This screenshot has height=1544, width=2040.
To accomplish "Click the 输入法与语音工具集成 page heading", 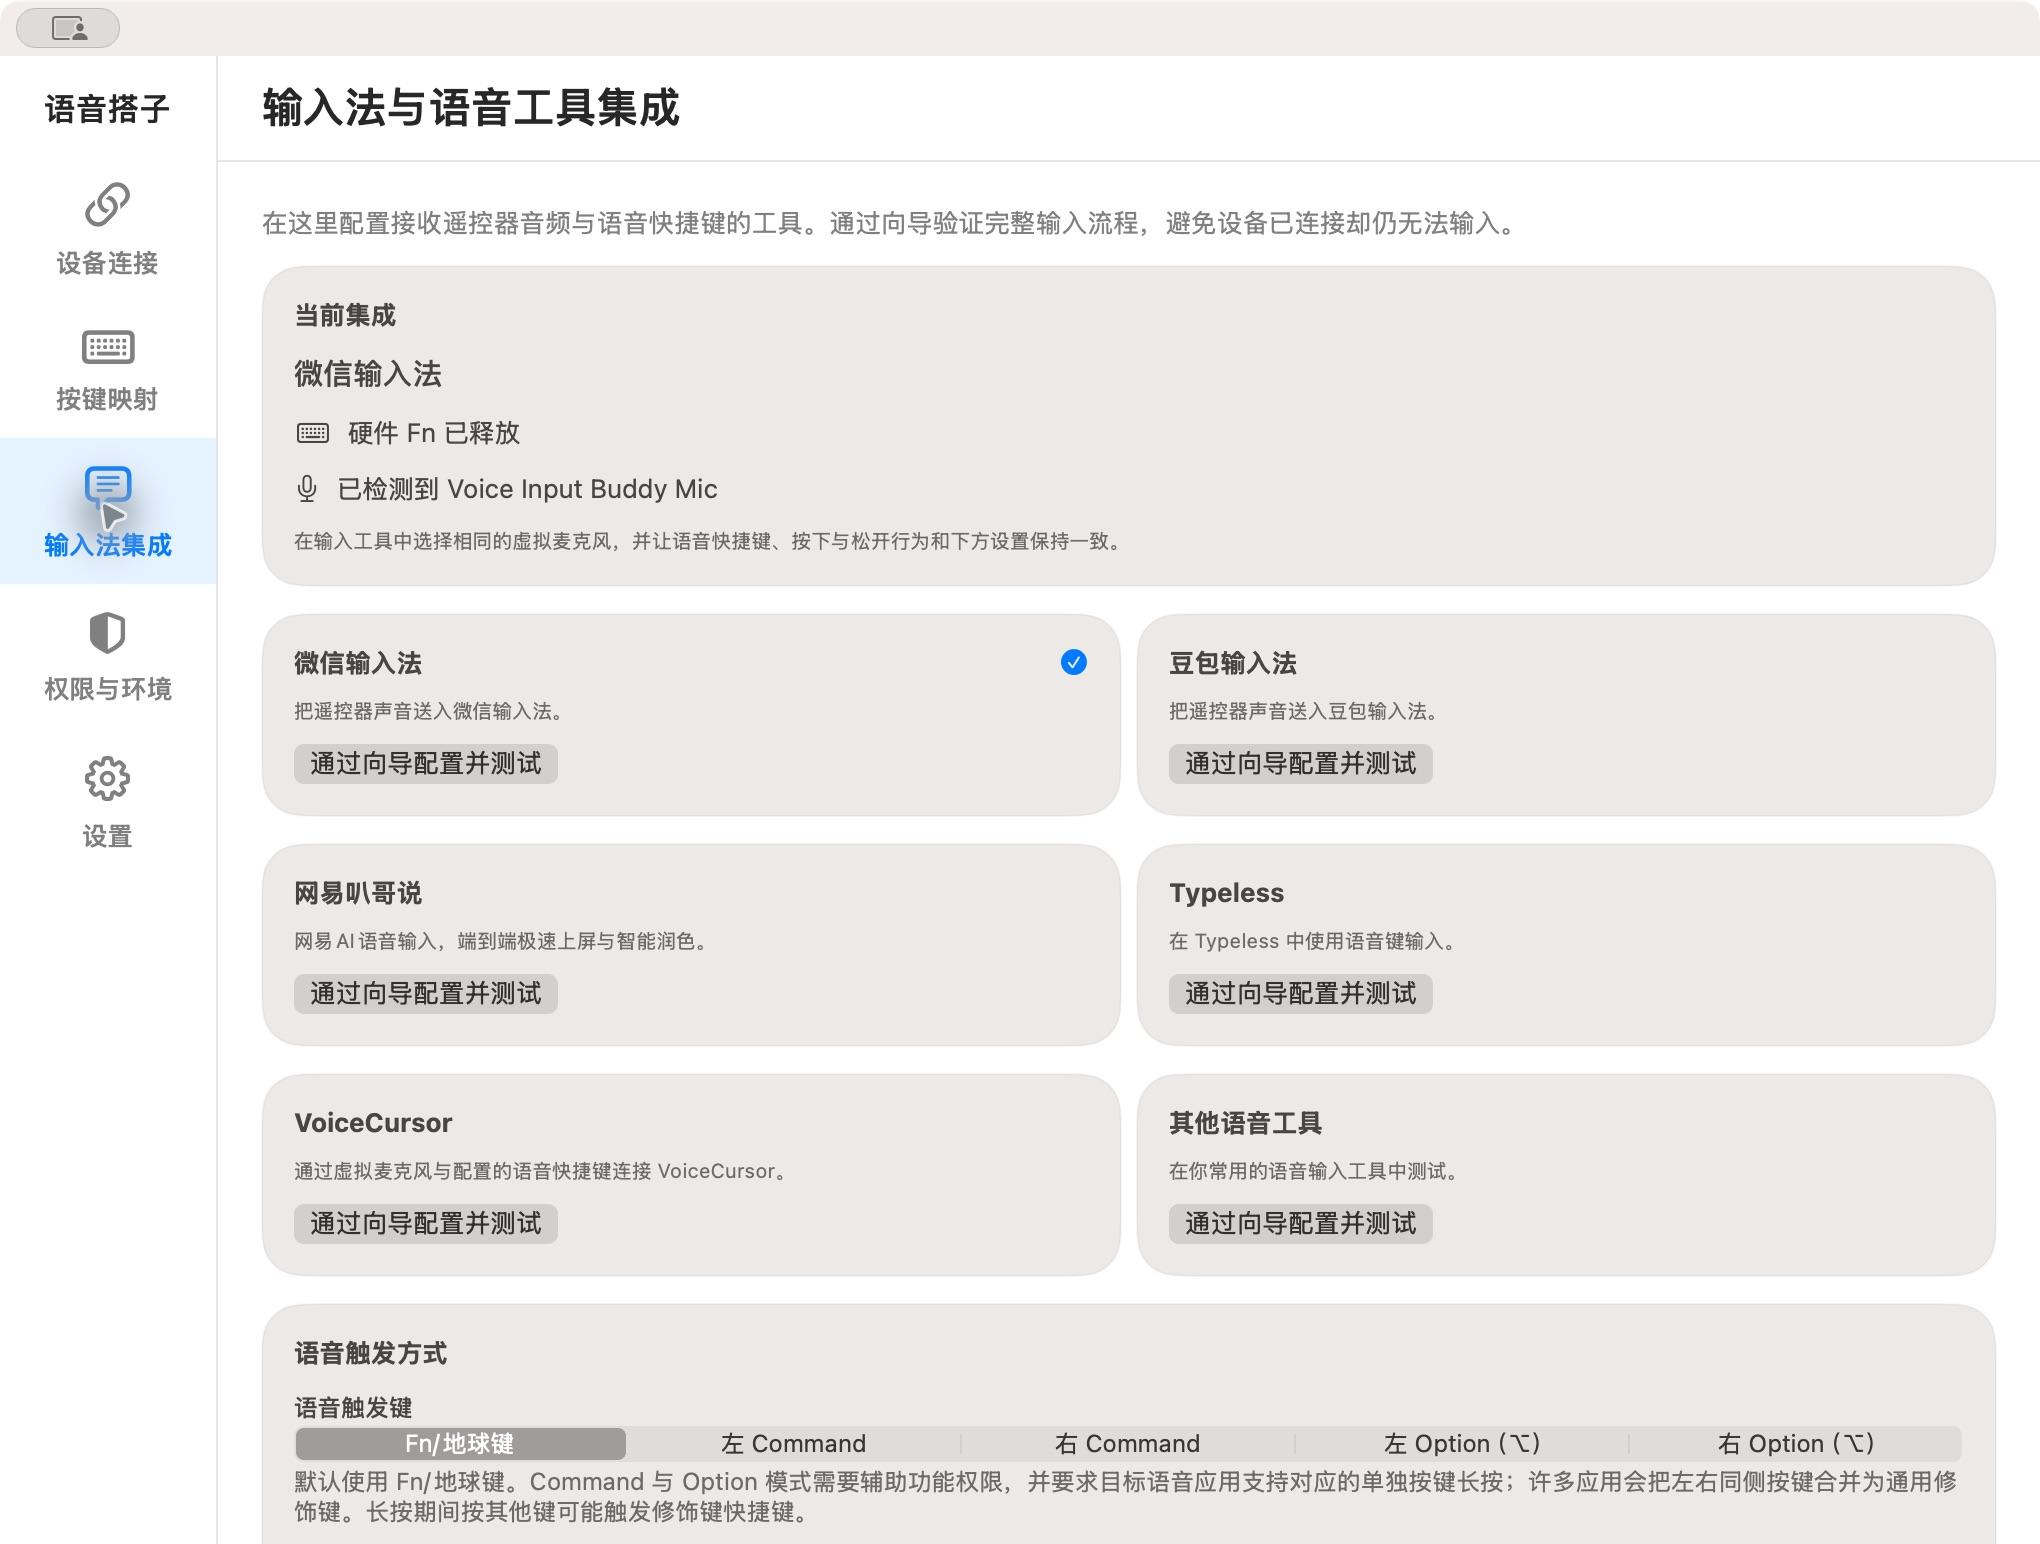I will (471, 108).
